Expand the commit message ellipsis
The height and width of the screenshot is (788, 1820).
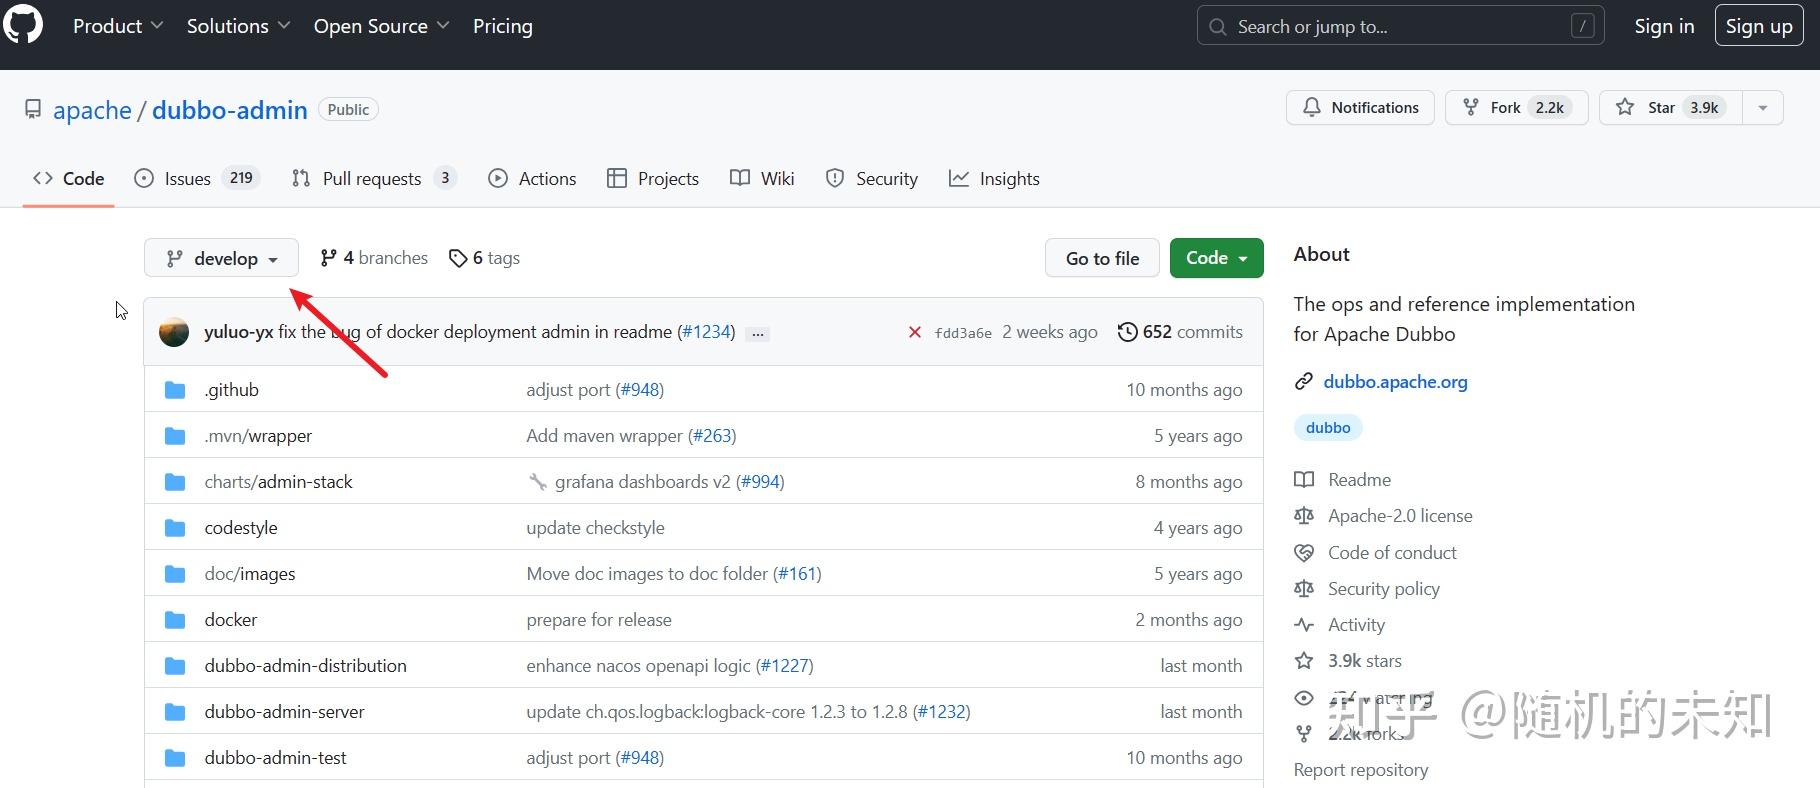[x=758, y=333]
